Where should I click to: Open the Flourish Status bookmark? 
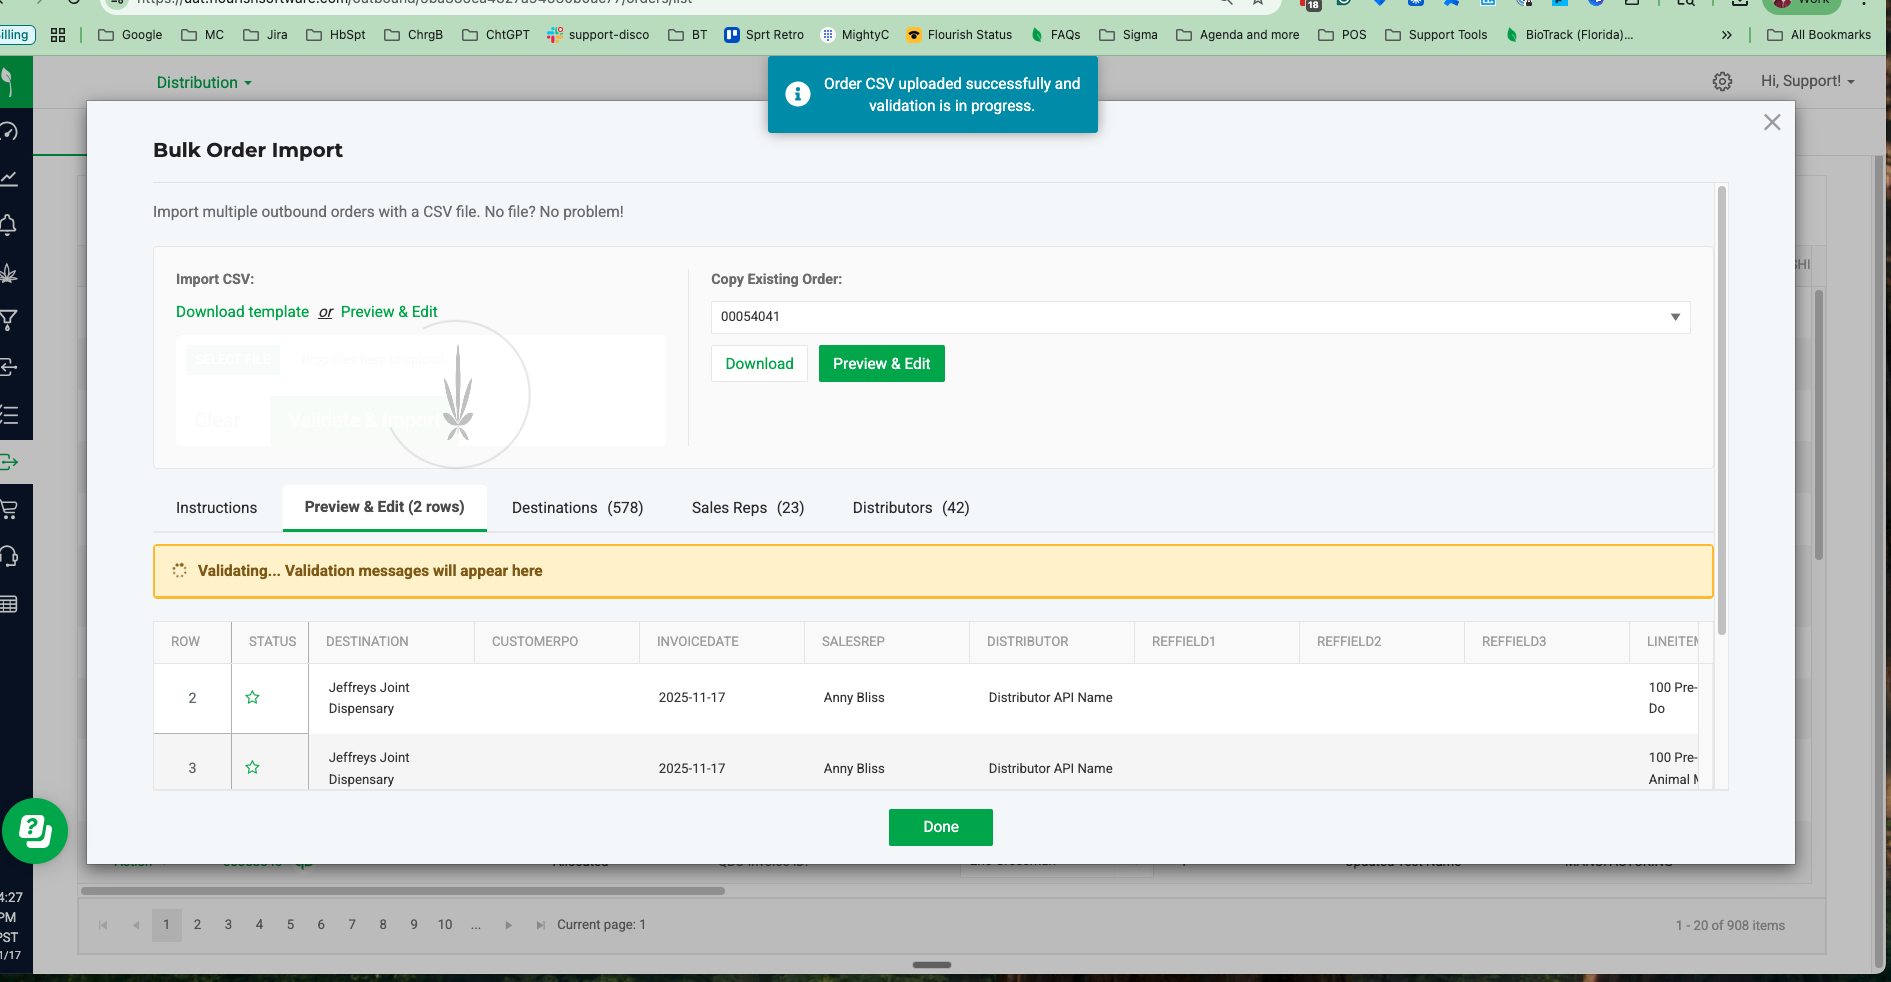959,35
